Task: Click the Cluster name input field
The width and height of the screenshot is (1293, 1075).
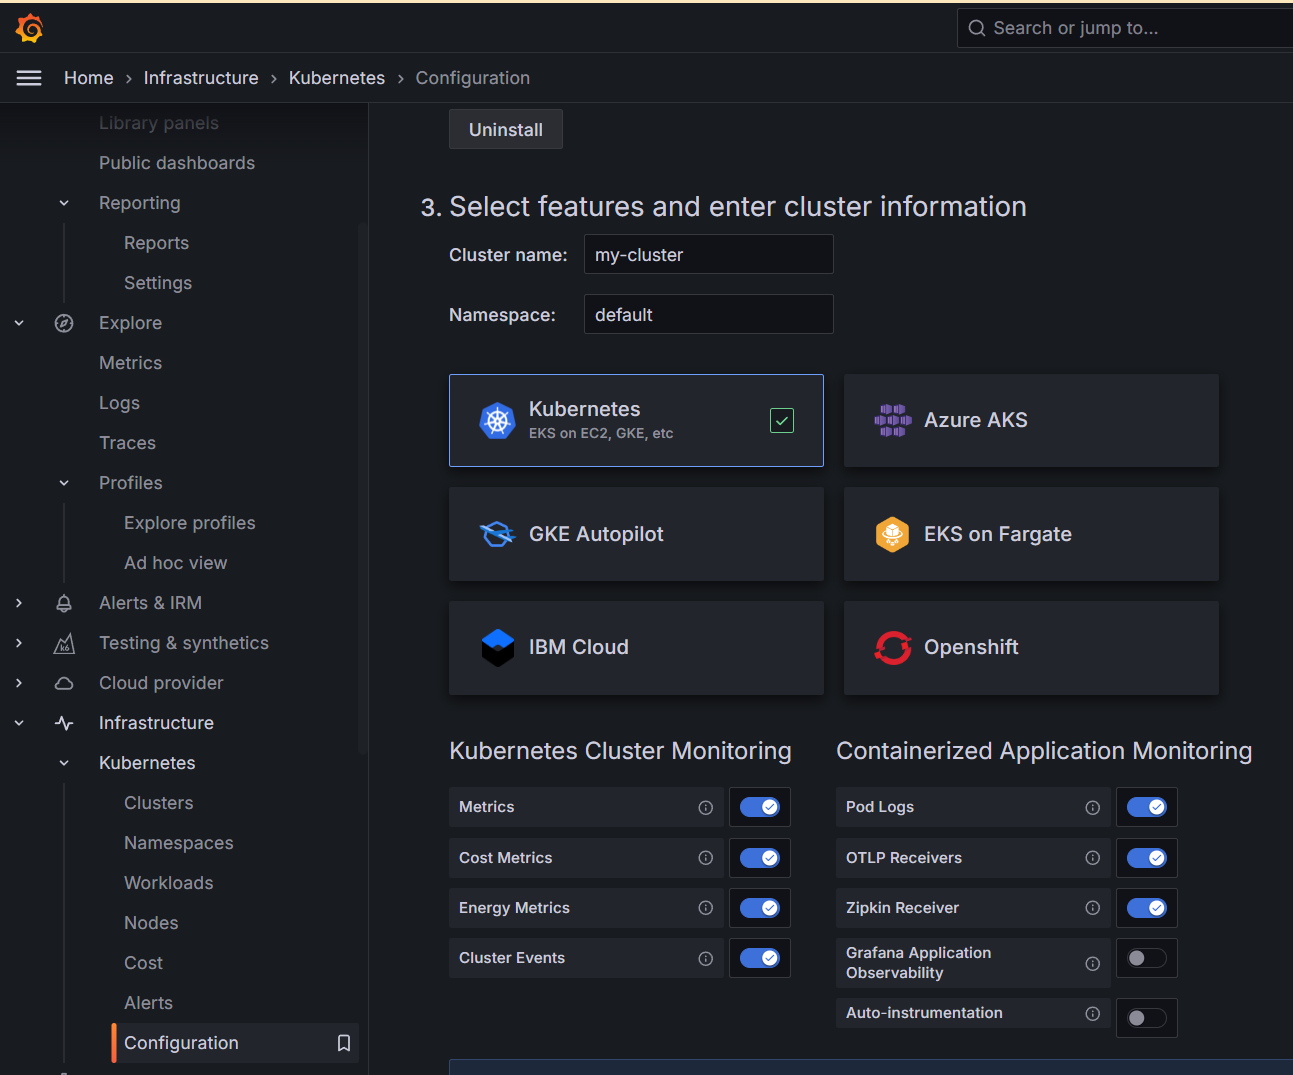Action: point(708,255)
